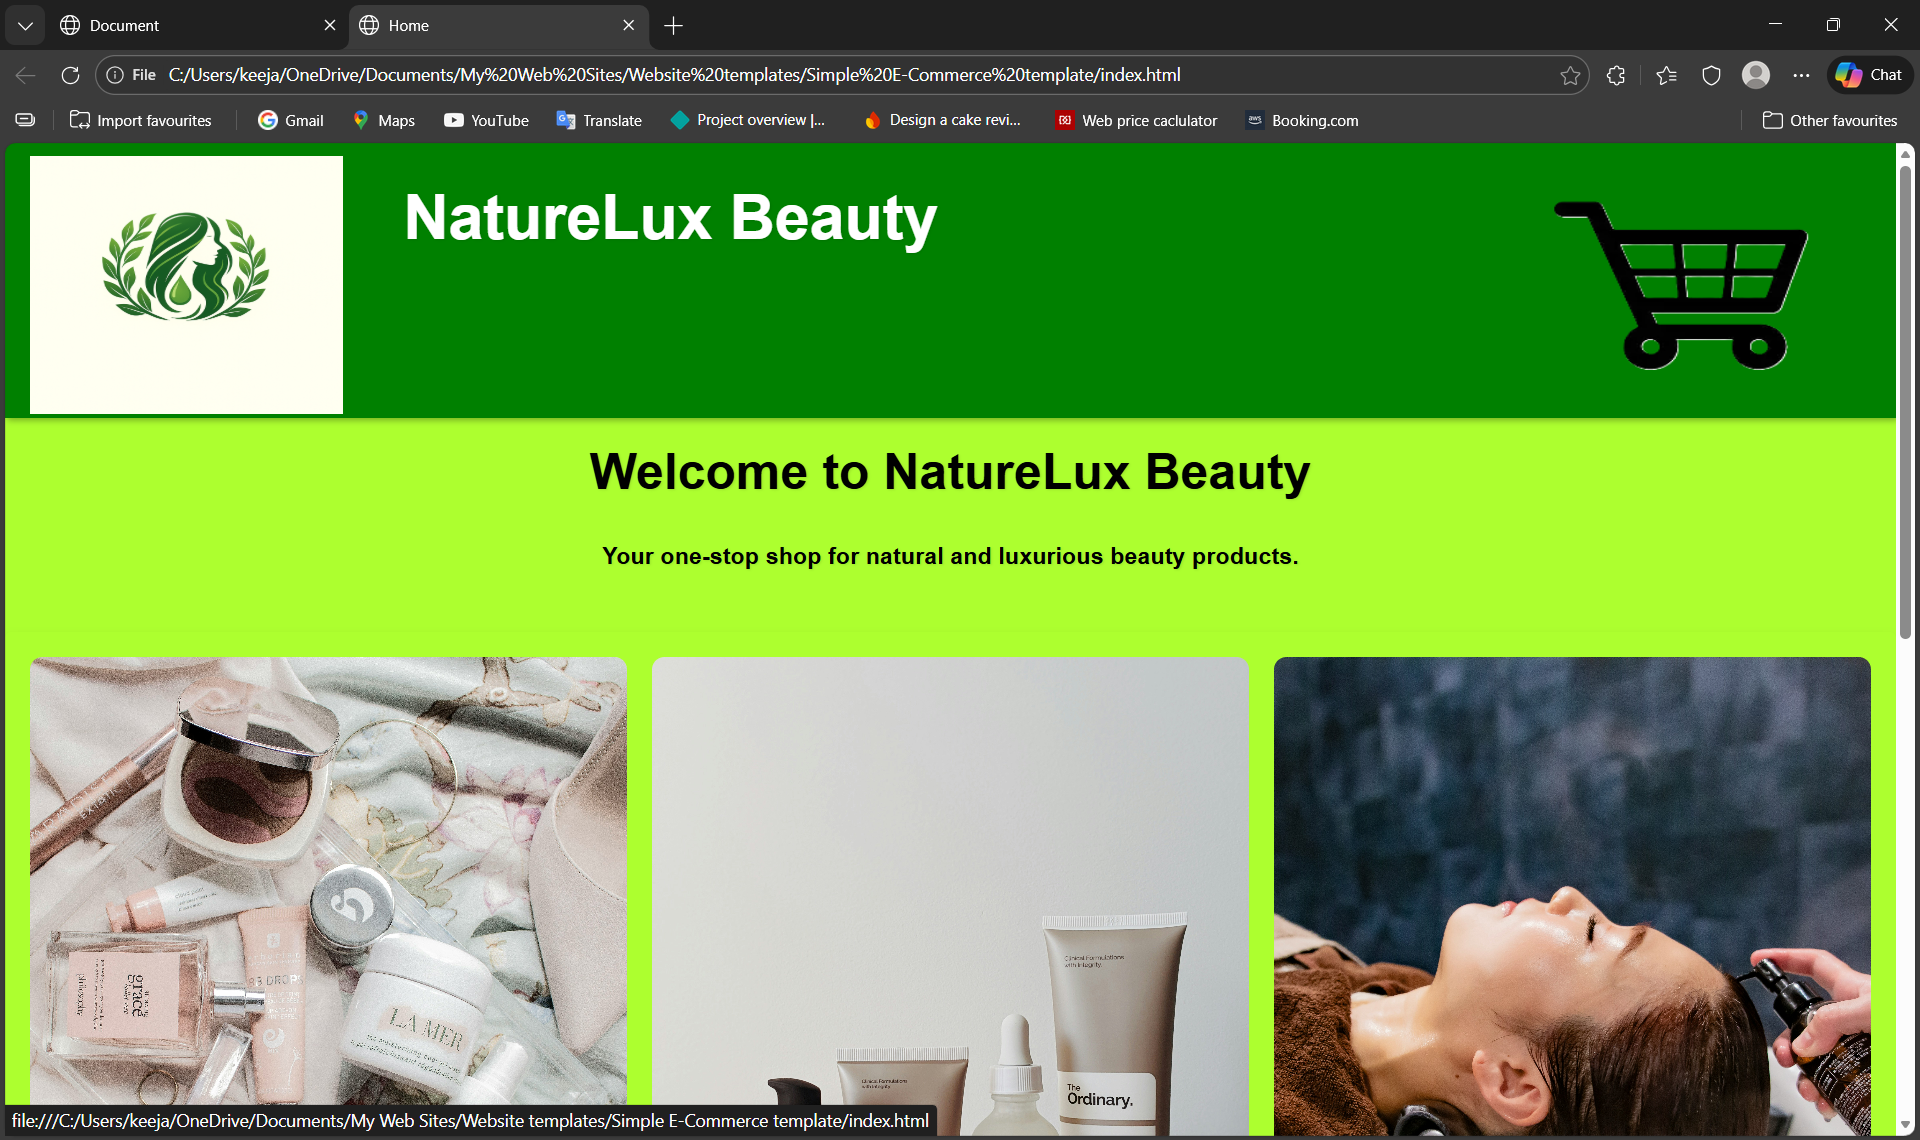
Task: Open Other favourites folder
Action: (1829, 120)
